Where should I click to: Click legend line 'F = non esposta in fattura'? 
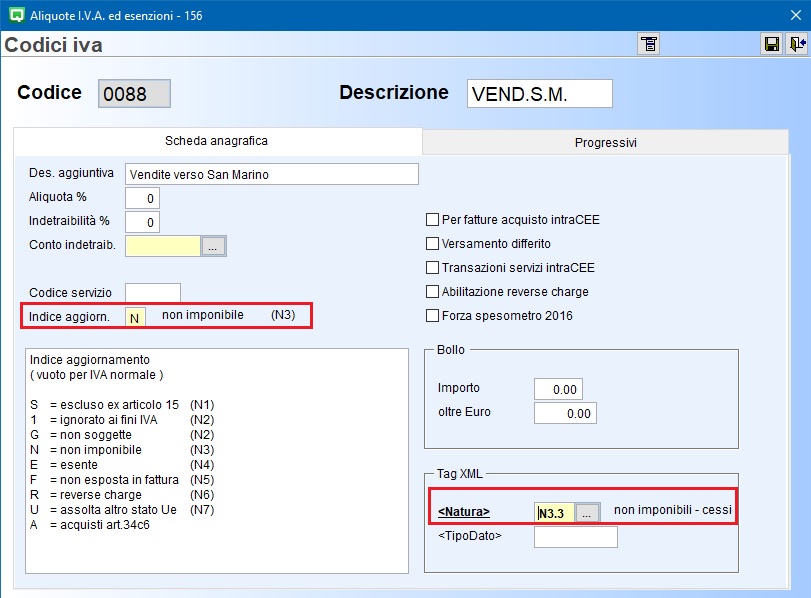(122, 480)
